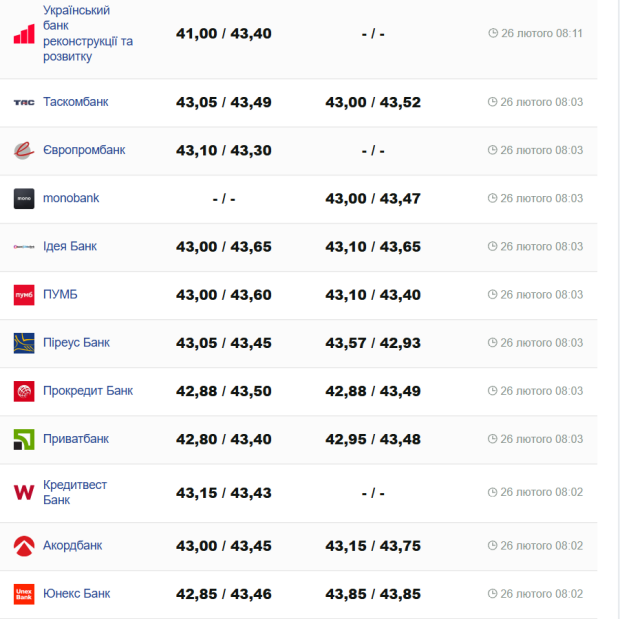This screenshot has width=620, height=619.
Task: Click the Піреус Банк logo icon
Action: coord(24,343)
